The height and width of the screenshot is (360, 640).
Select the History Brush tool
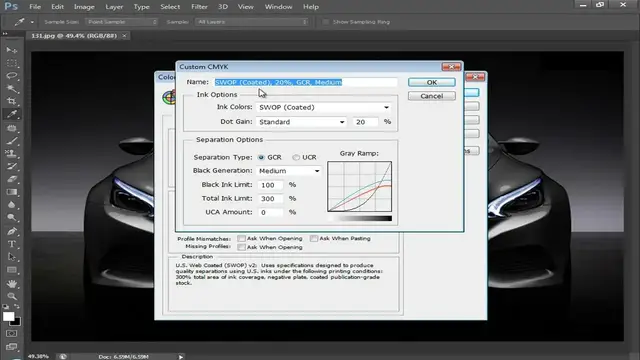coord(12,167)
